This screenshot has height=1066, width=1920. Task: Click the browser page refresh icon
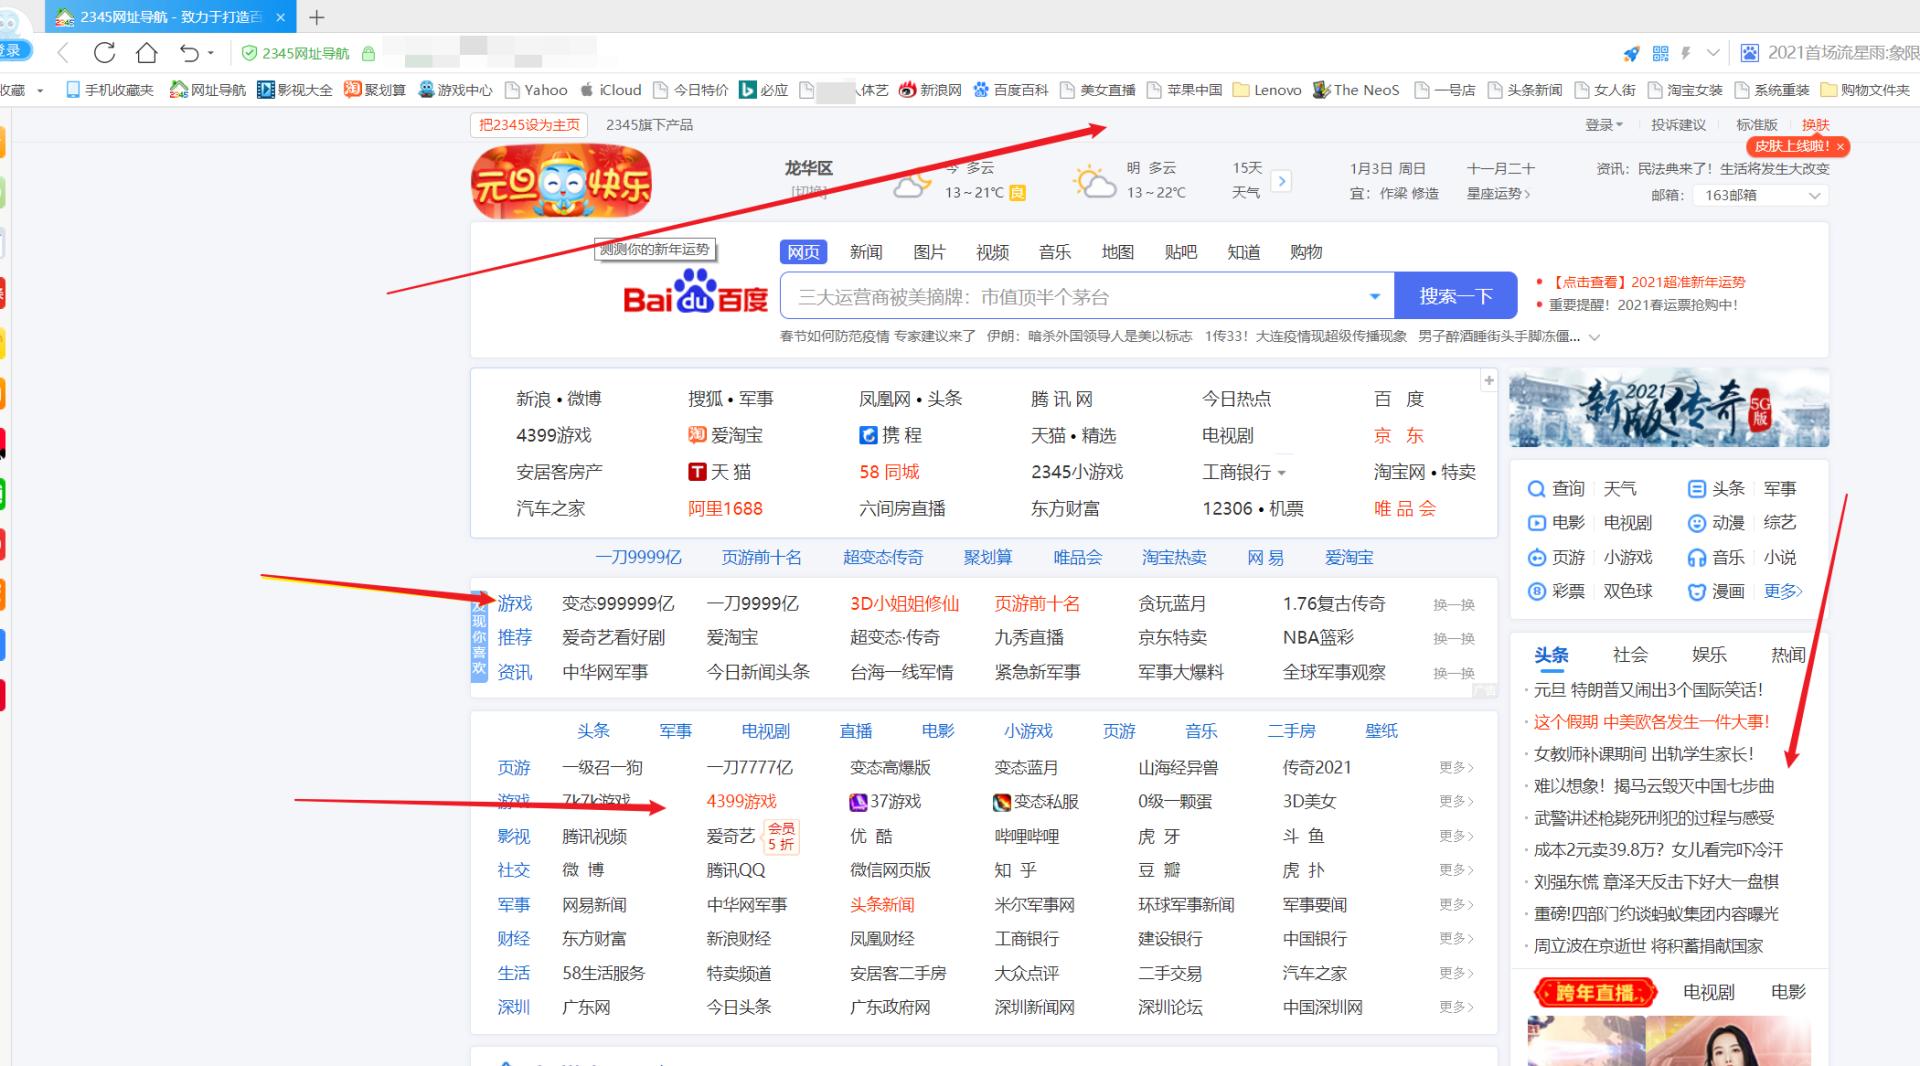[x=104, y=53]
